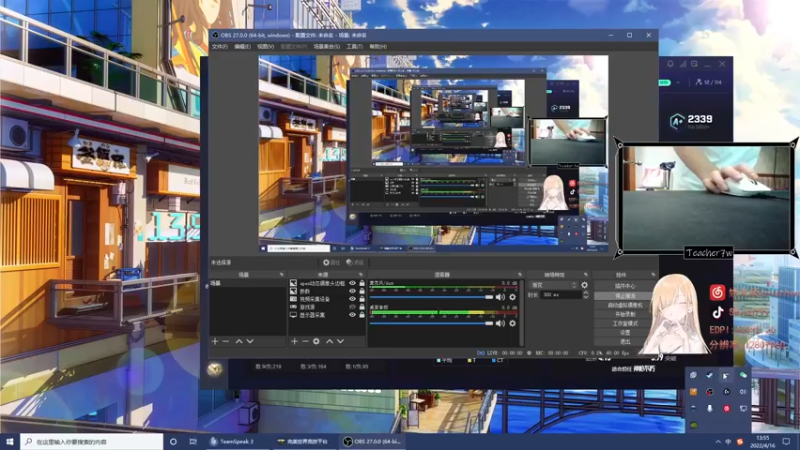
Task: Undock the 混音器 panel via its header icon
Action: click(519, 274)
